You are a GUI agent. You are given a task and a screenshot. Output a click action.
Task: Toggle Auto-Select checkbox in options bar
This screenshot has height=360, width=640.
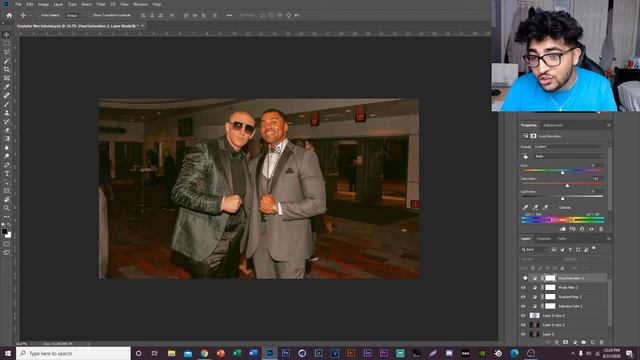pos(38,15)
